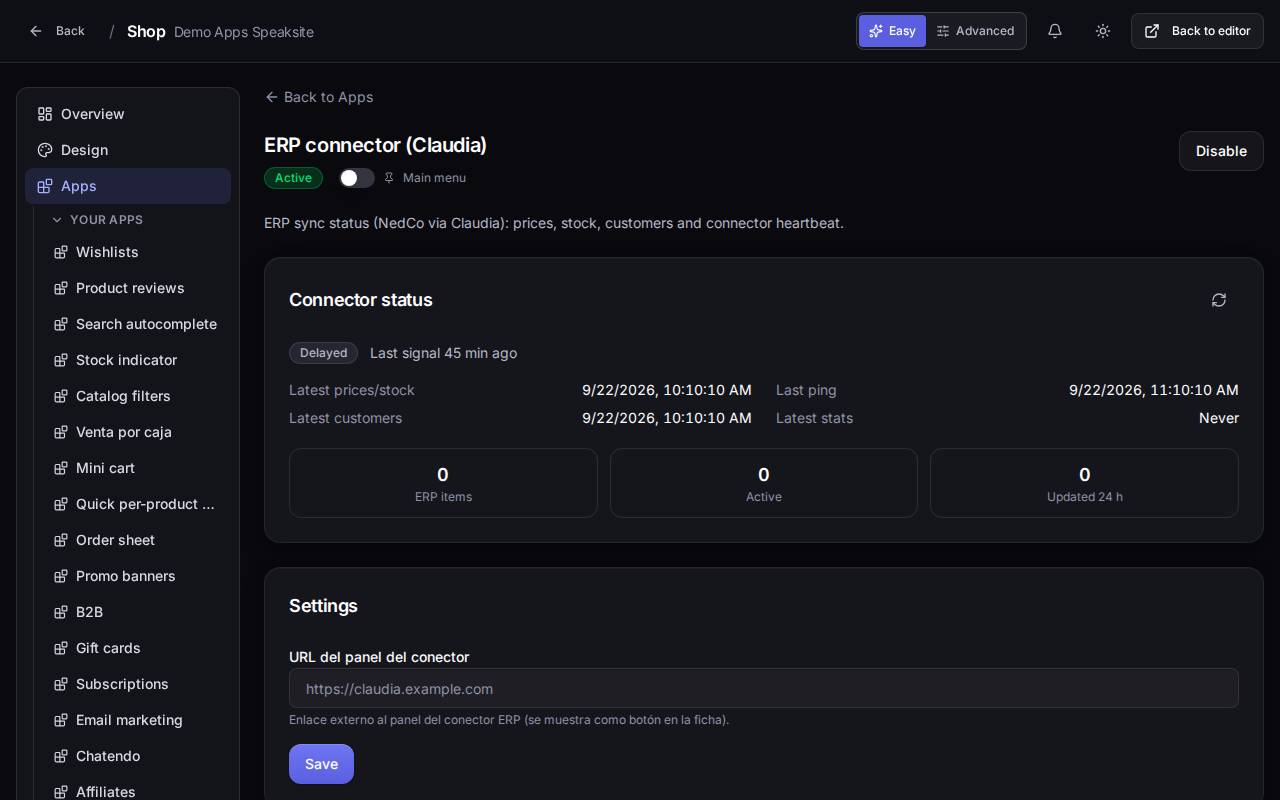This screenshot has height=800, width=1280.
Task: Click the Main menu pin icon
Action: pyautogui.click(x=389, y=178)
